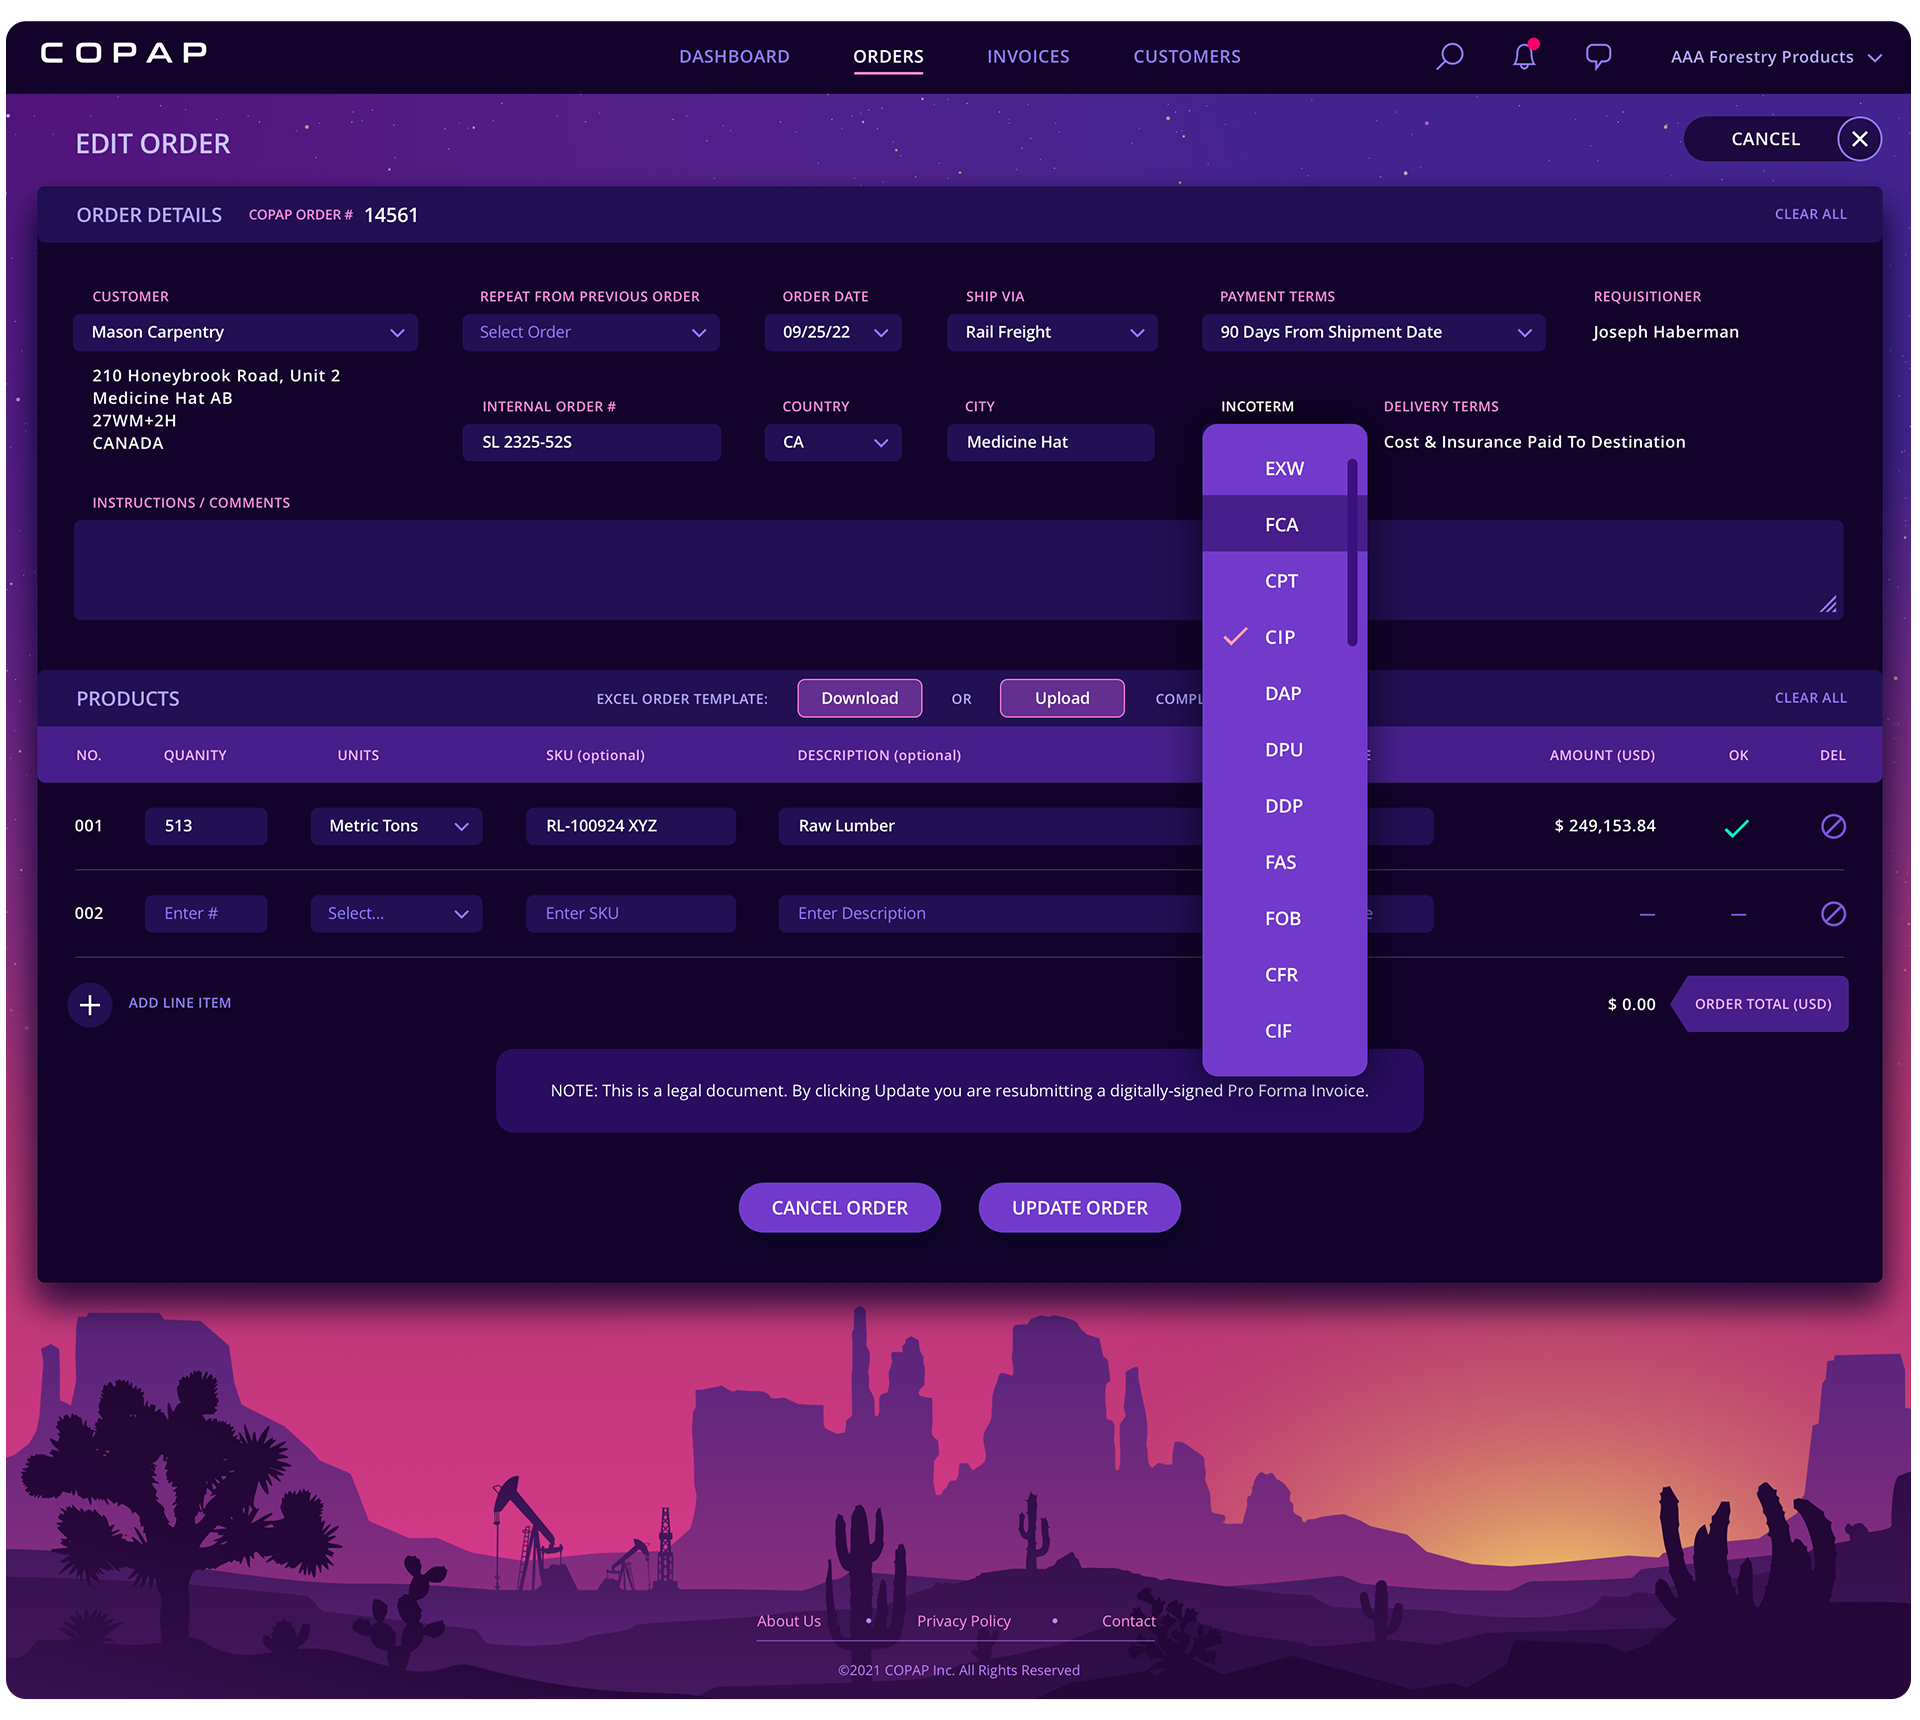Screen dimensions: 1920x1720
Task: Open the Customer dropdown showing Mason Carpentry
Action: pos(245,332)
